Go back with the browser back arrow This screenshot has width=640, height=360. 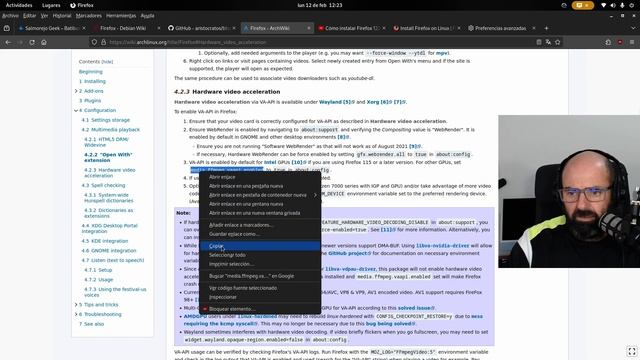coord(8,42)
